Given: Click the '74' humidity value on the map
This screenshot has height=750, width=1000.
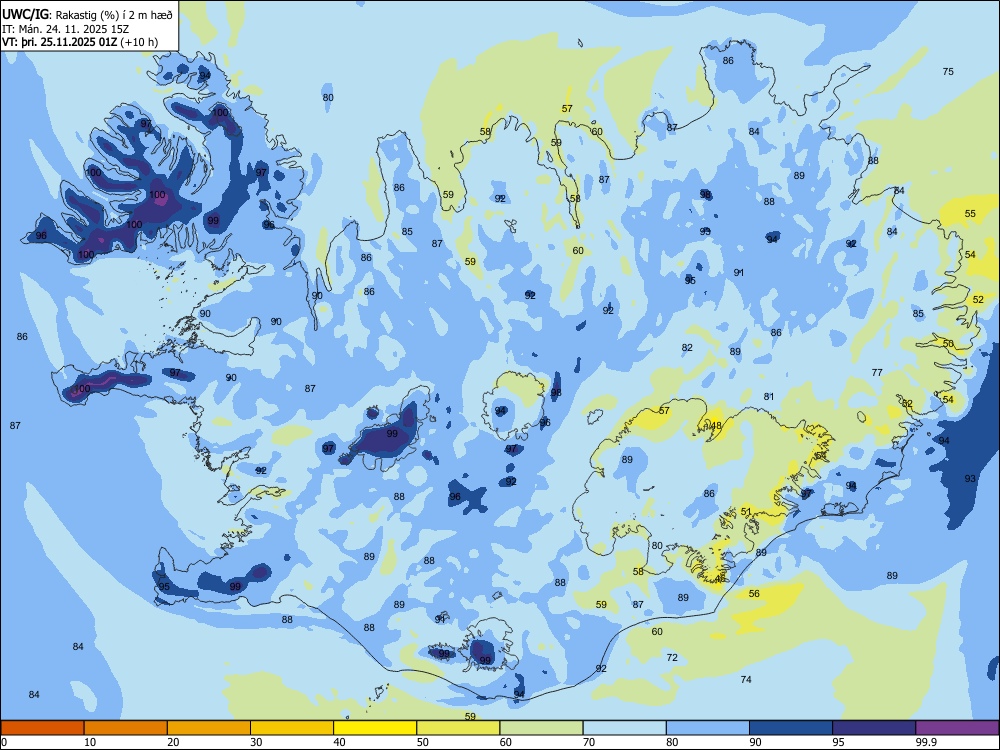Looking at the screenshot, I should pyautogui.click(x=746, y=680).
